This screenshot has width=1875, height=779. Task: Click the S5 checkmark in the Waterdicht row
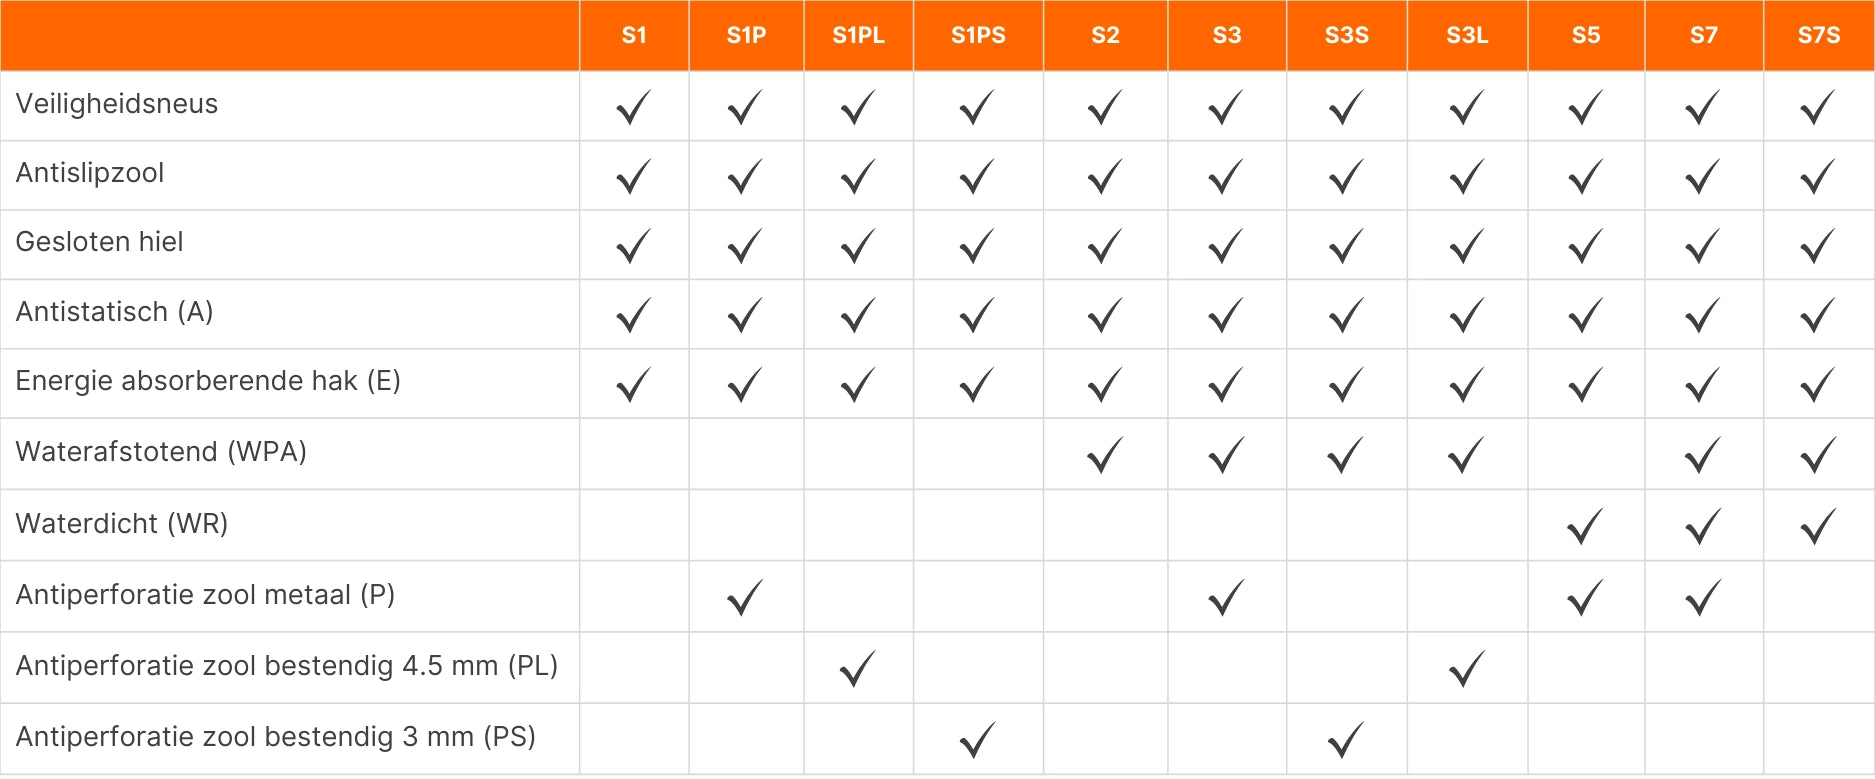pos(1585,526)
